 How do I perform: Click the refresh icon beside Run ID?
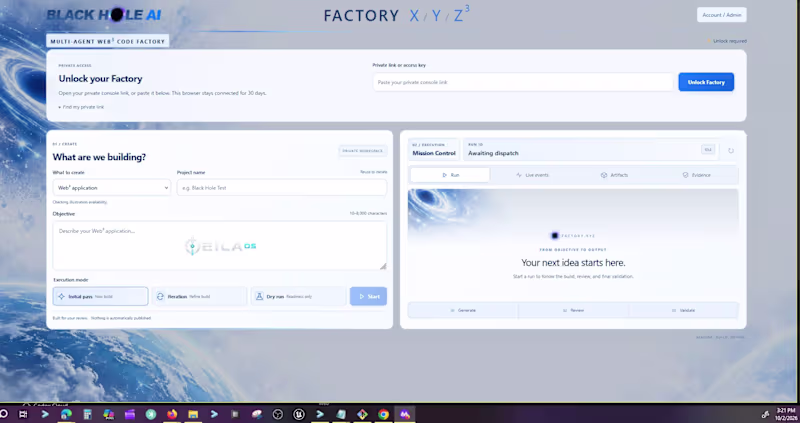[x=731, y=151]
